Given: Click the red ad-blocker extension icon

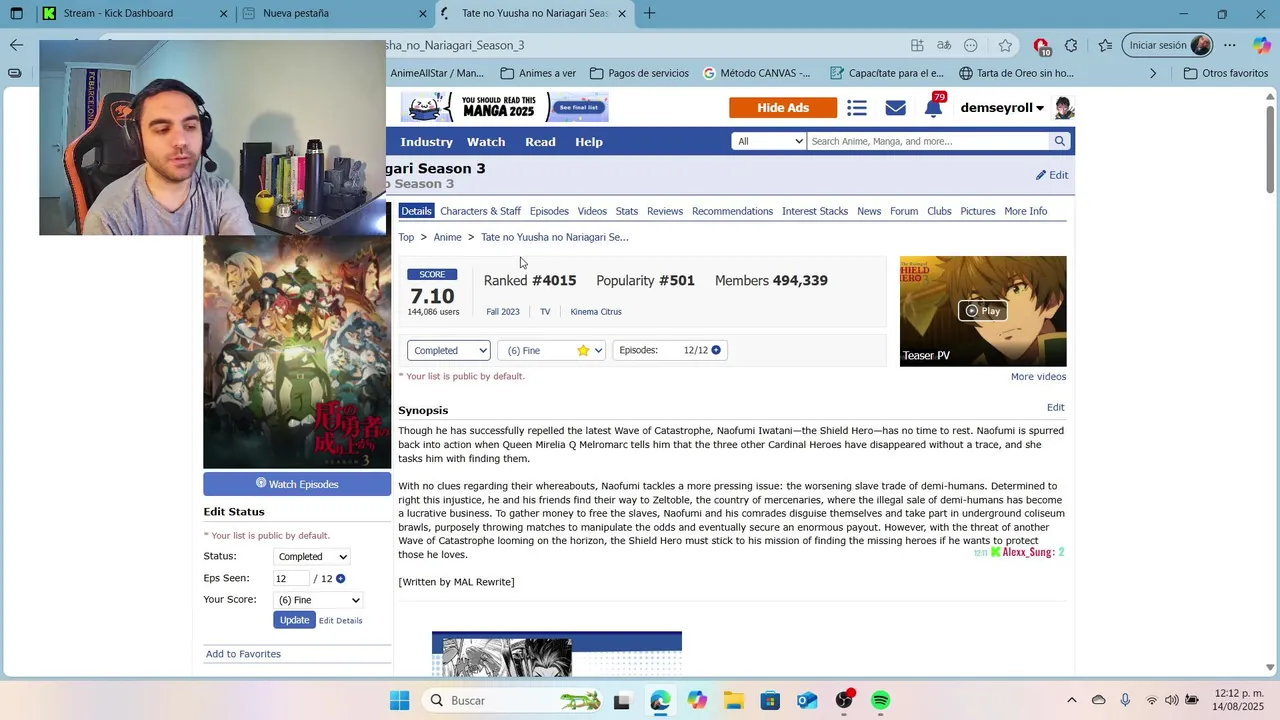Looking at the screenshot, I should point(1041,46).
